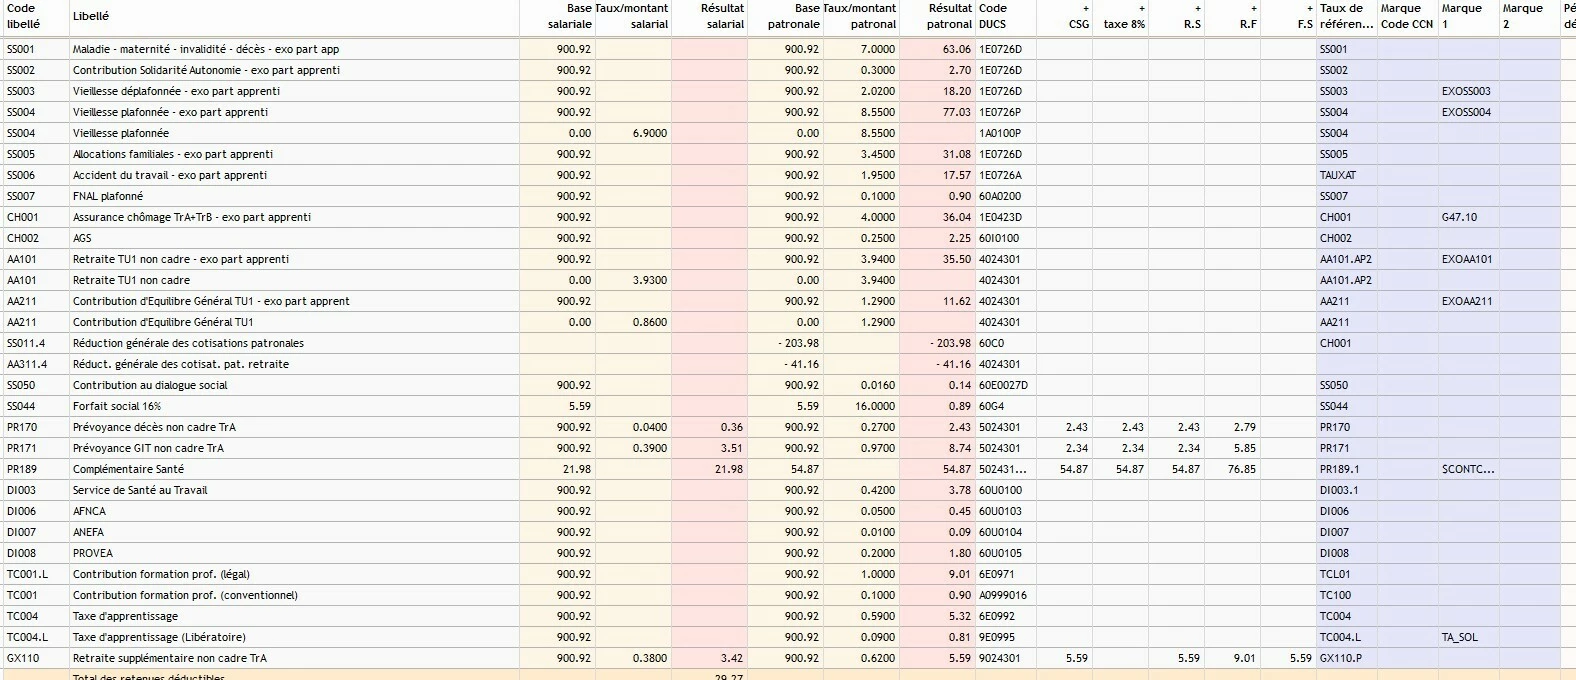Screen dimensions: 1576x680
Task: Click the 'SCONTC...' marque cell
Action: 1468,469
